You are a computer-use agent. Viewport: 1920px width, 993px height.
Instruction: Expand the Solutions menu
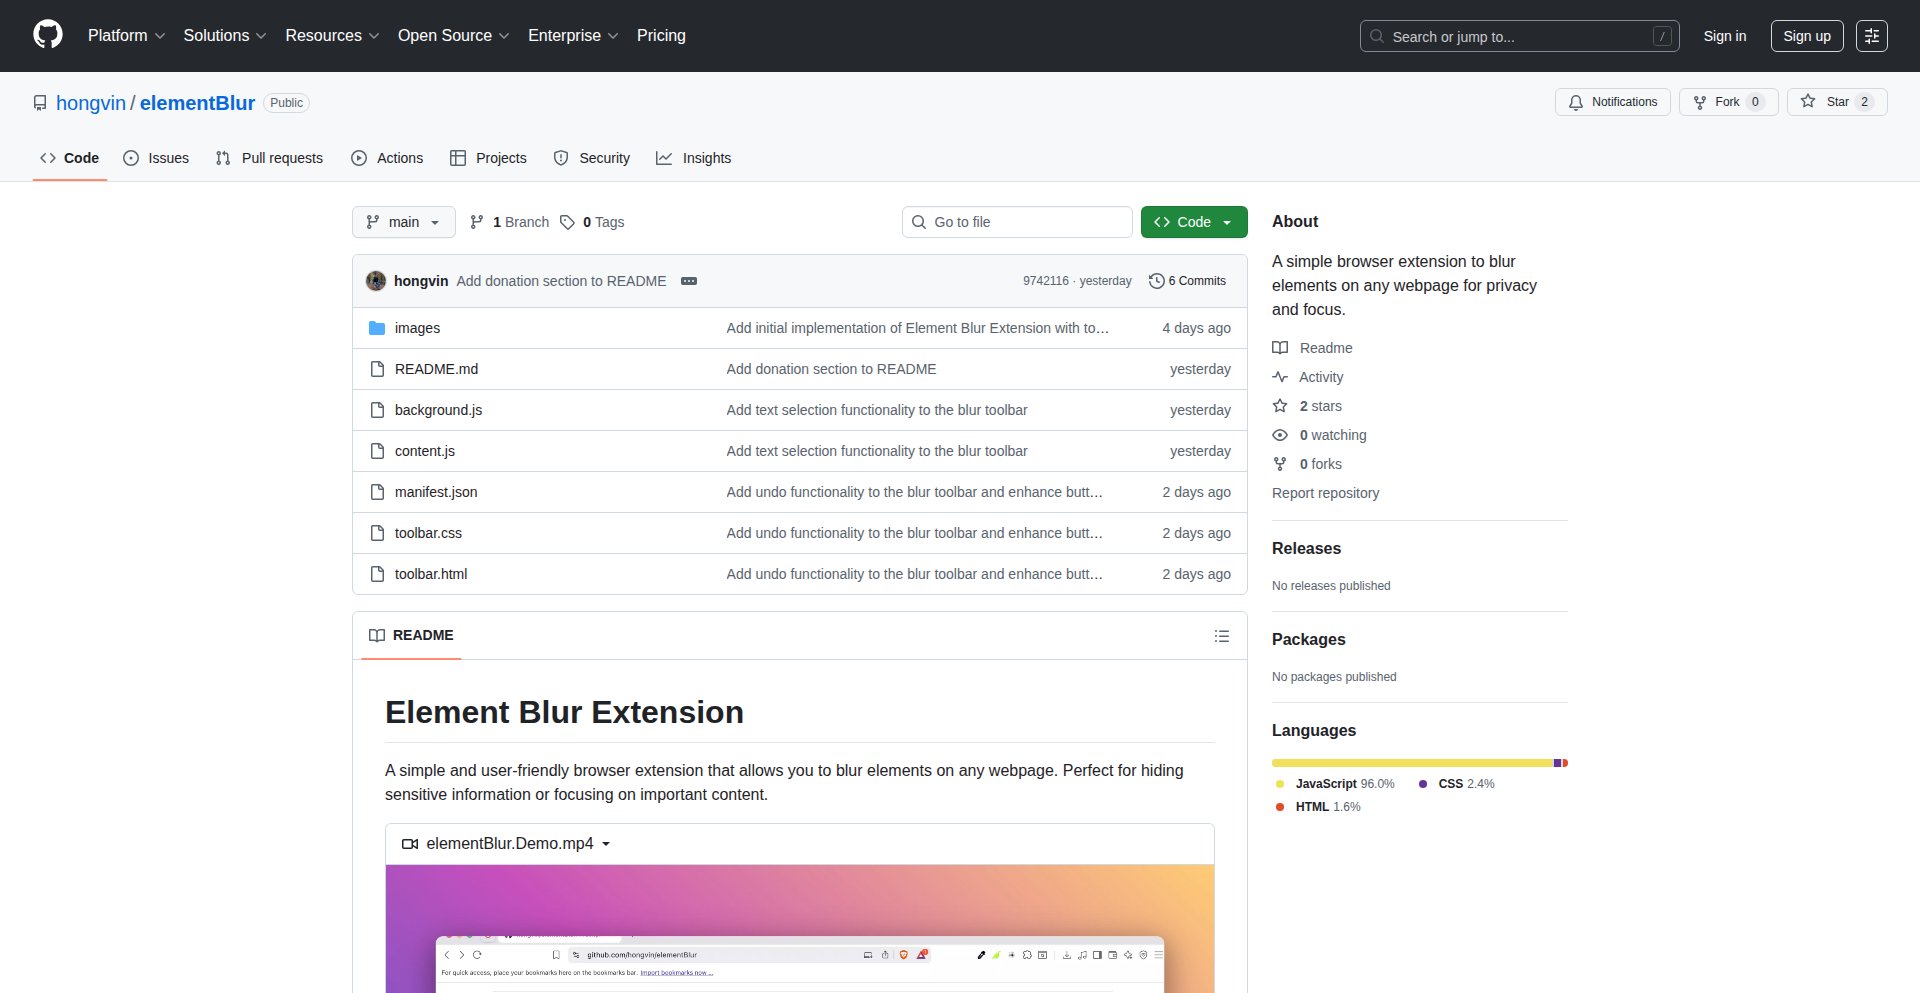(x=225, y=35)
